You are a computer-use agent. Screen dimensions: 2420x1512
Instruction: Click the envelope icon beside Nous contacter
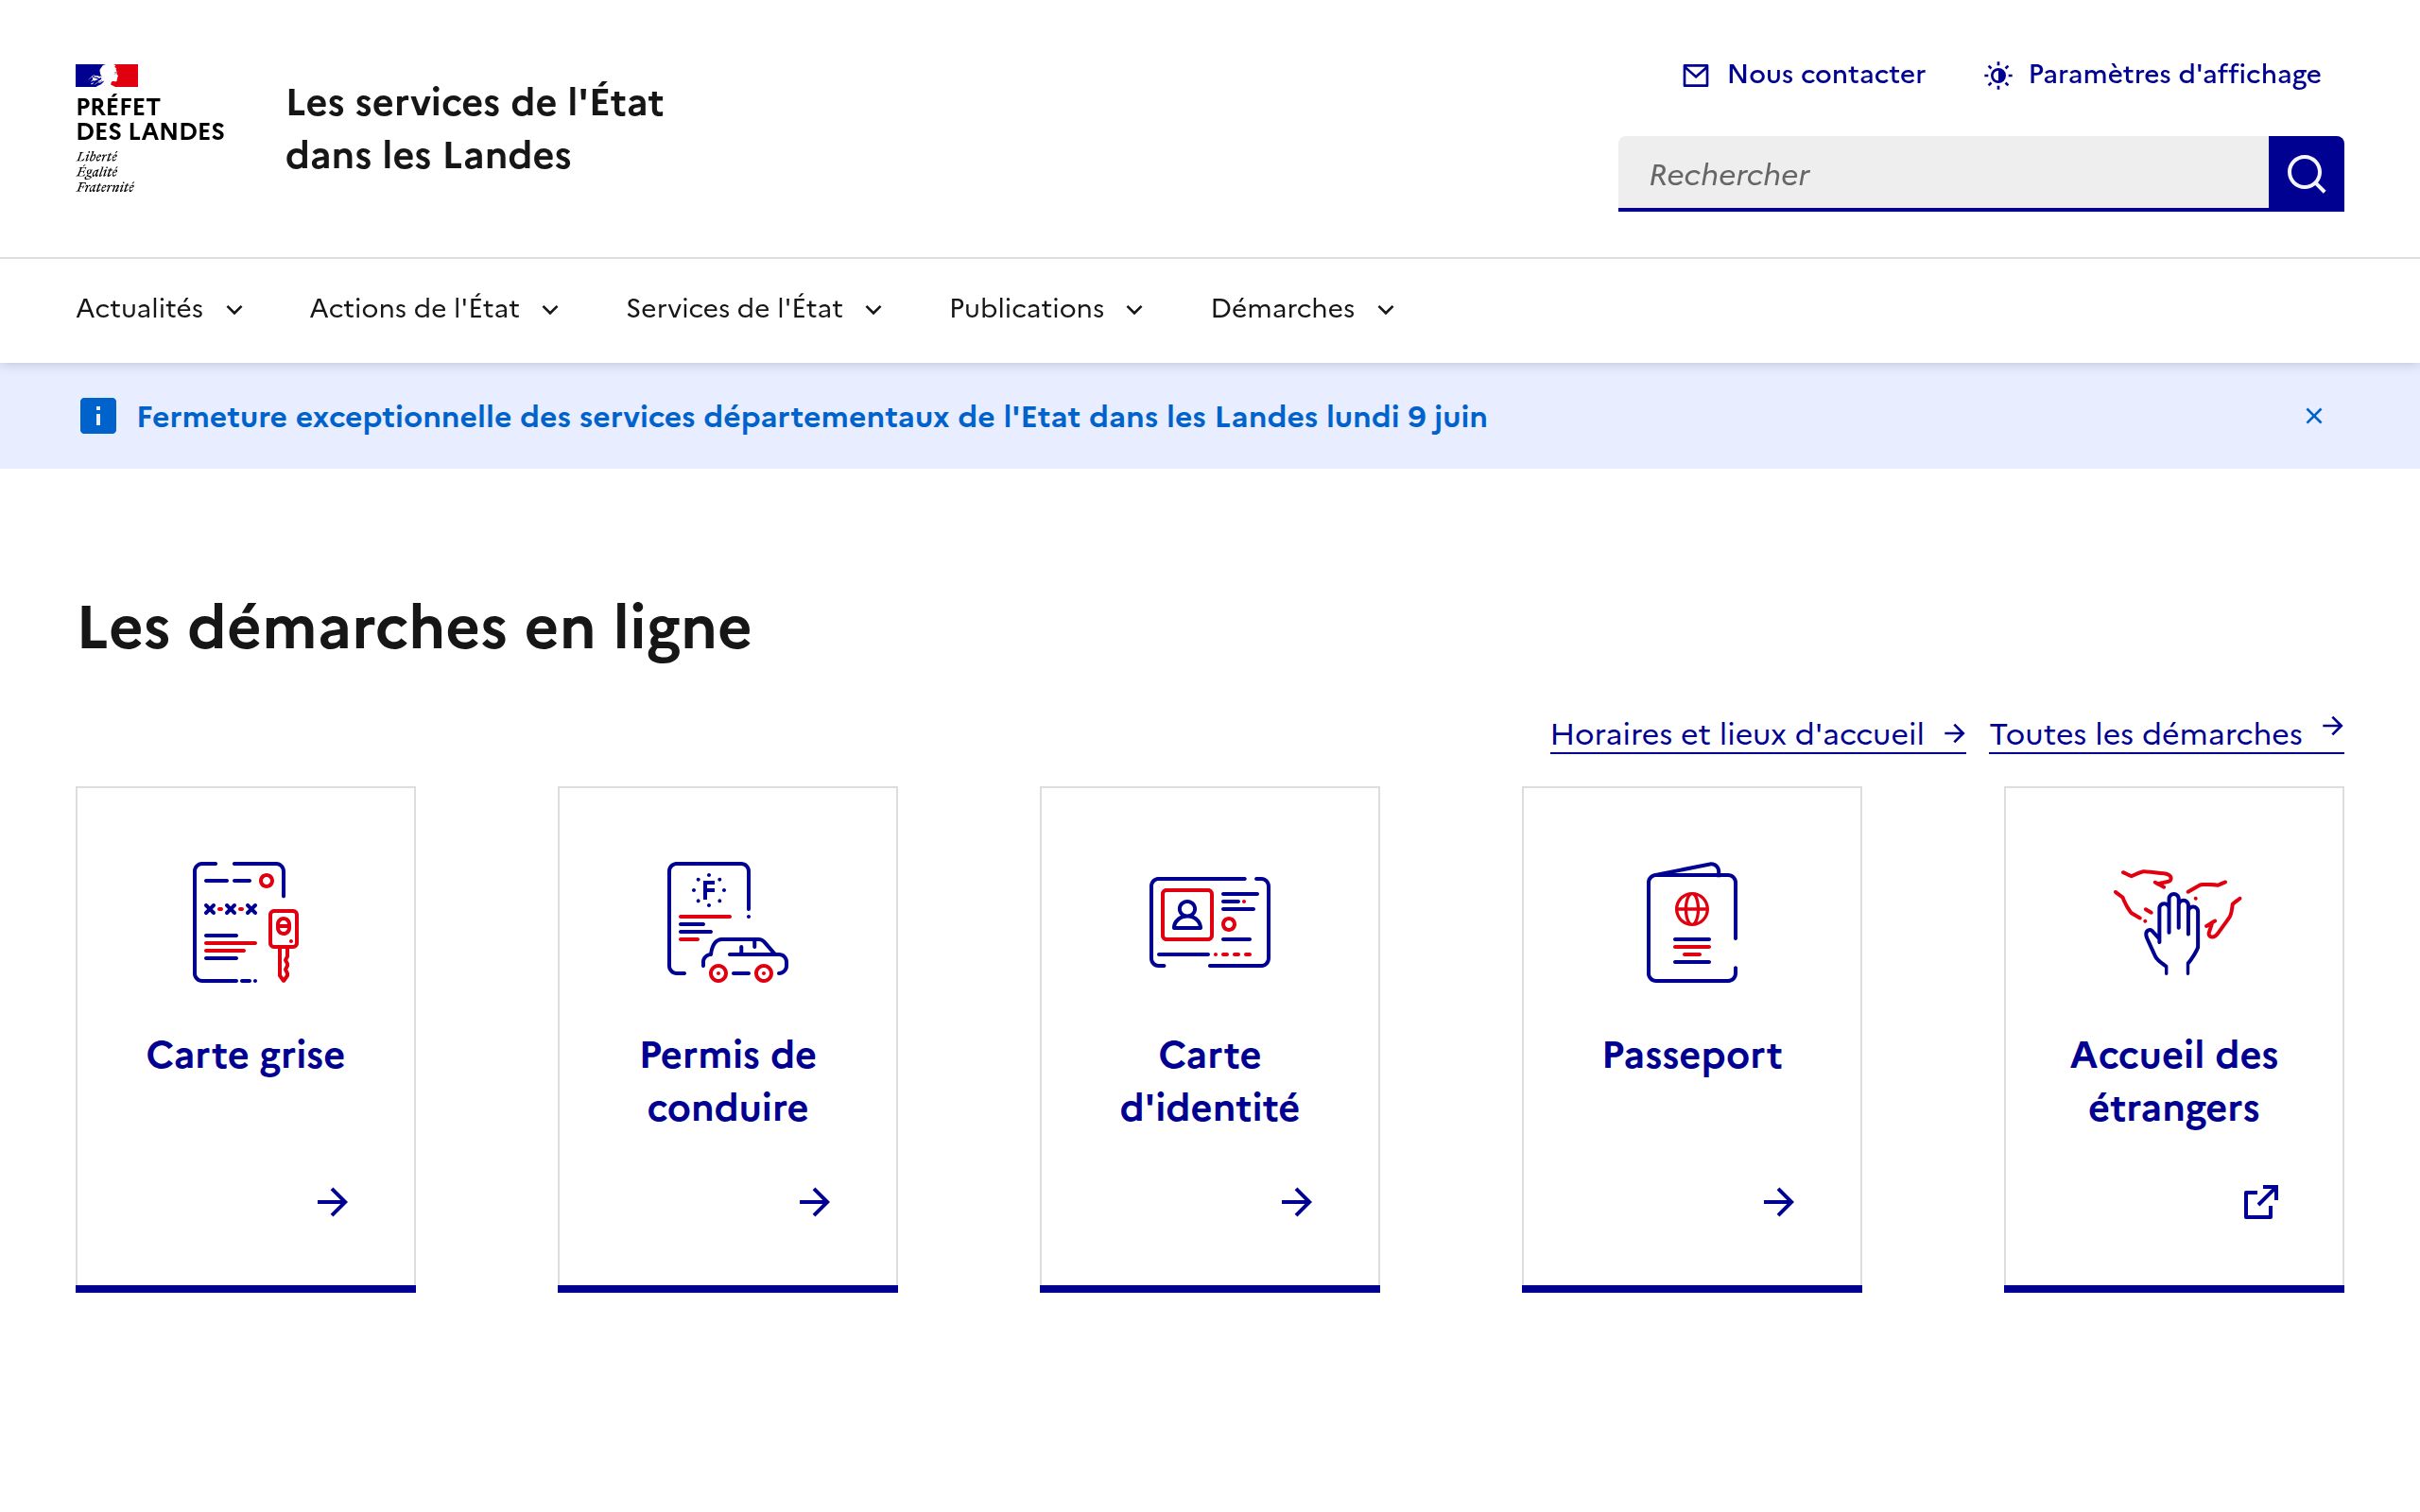(1695, 75)
